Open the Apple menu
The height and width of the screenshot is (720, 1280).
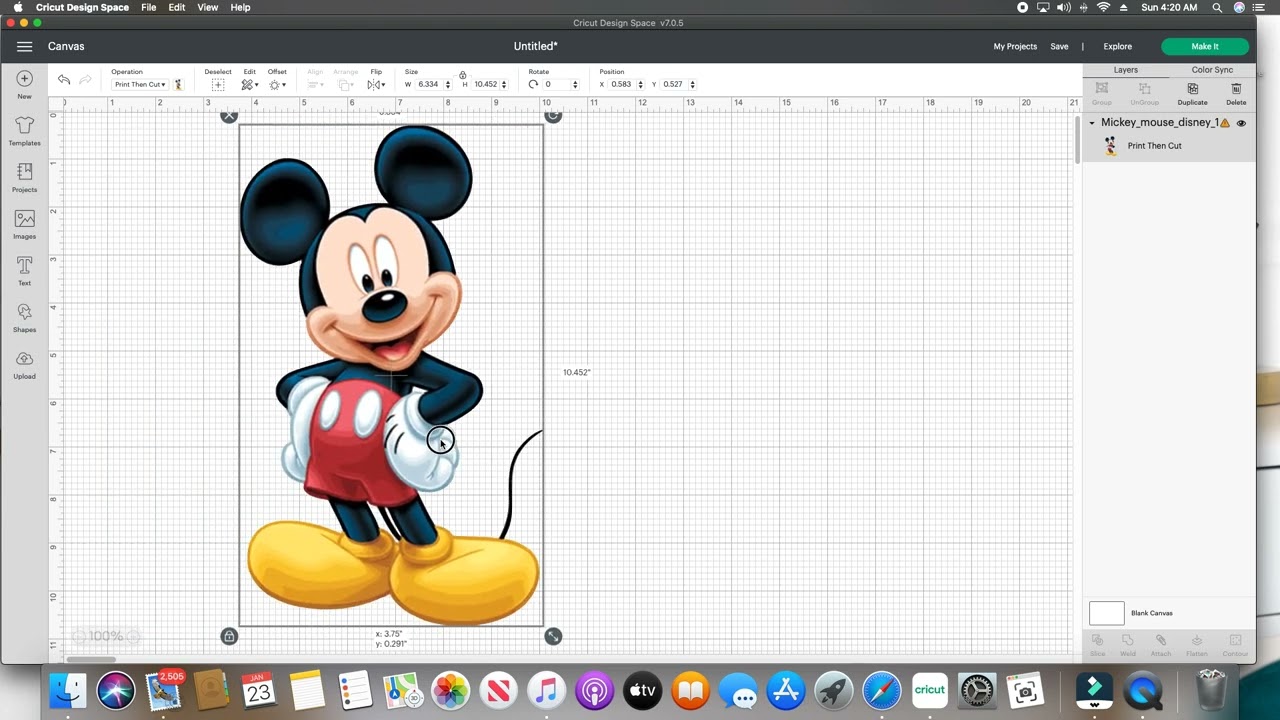pos(17,7)
